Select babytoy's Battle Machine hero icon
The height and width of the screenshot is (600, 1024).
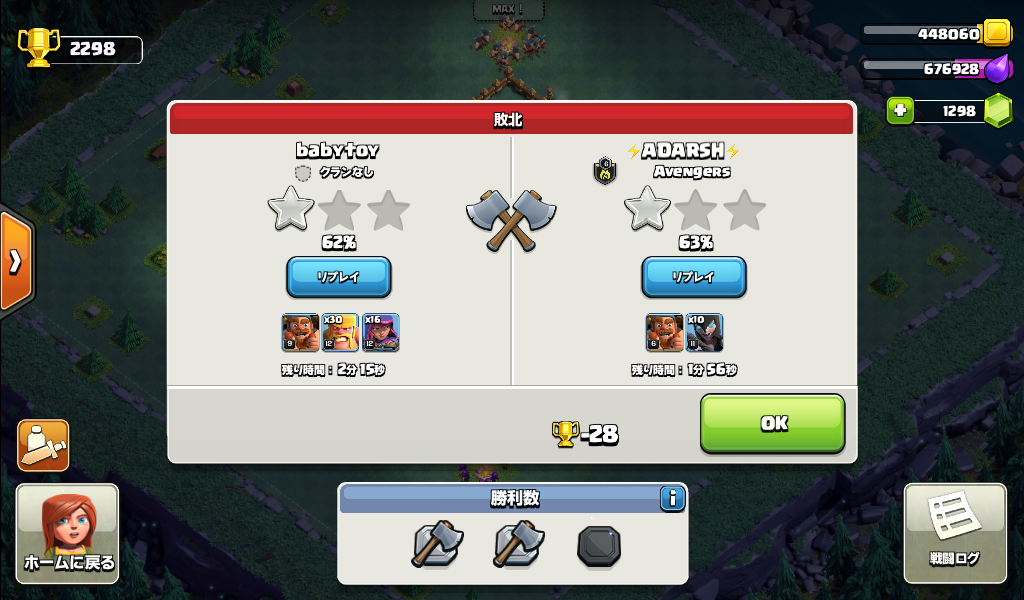300,332
